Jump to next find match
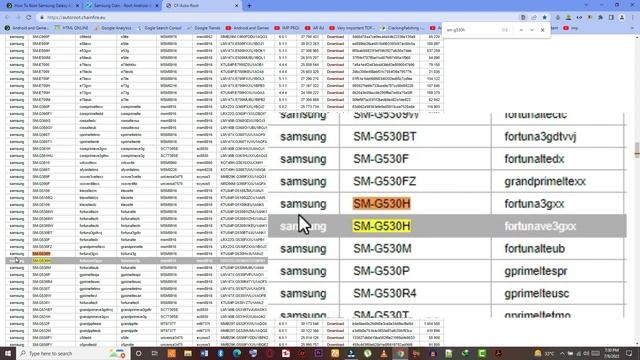 pos(532,30)
